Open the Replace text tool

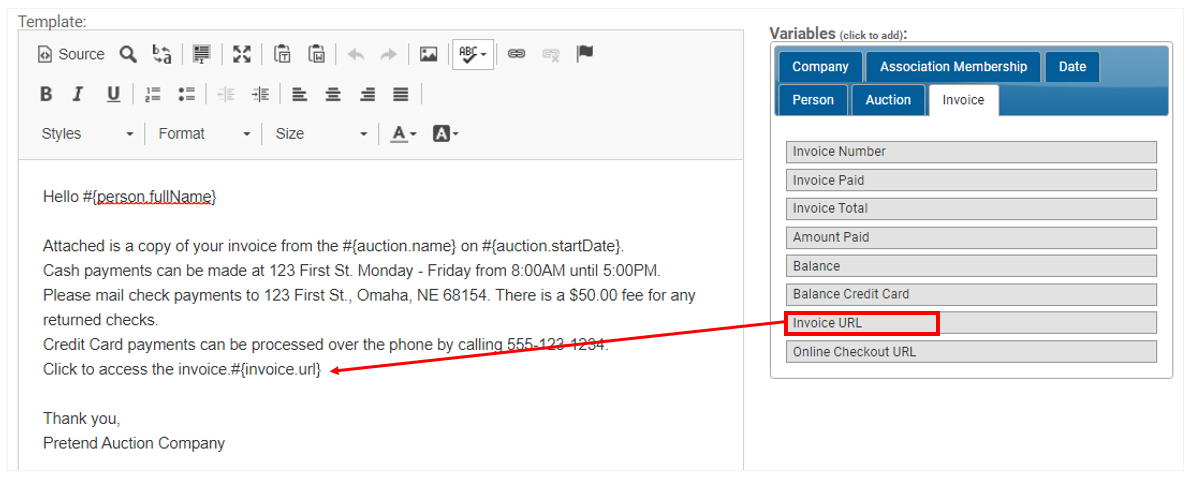161,54
